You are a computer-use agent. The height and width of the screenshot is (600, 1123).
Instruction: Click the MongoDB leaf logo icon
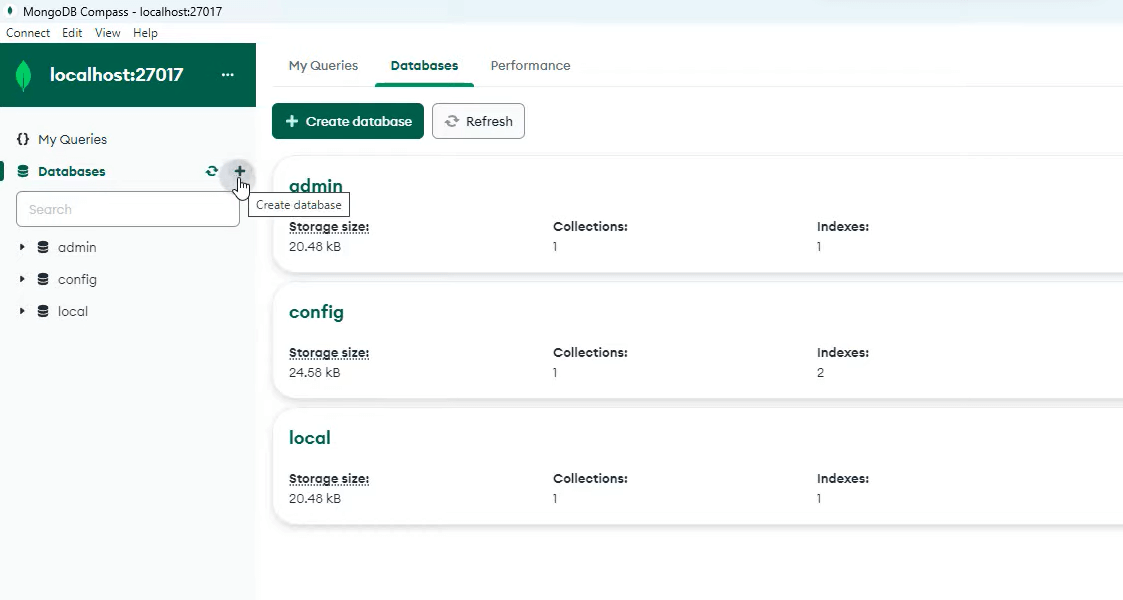pos(23,75)
